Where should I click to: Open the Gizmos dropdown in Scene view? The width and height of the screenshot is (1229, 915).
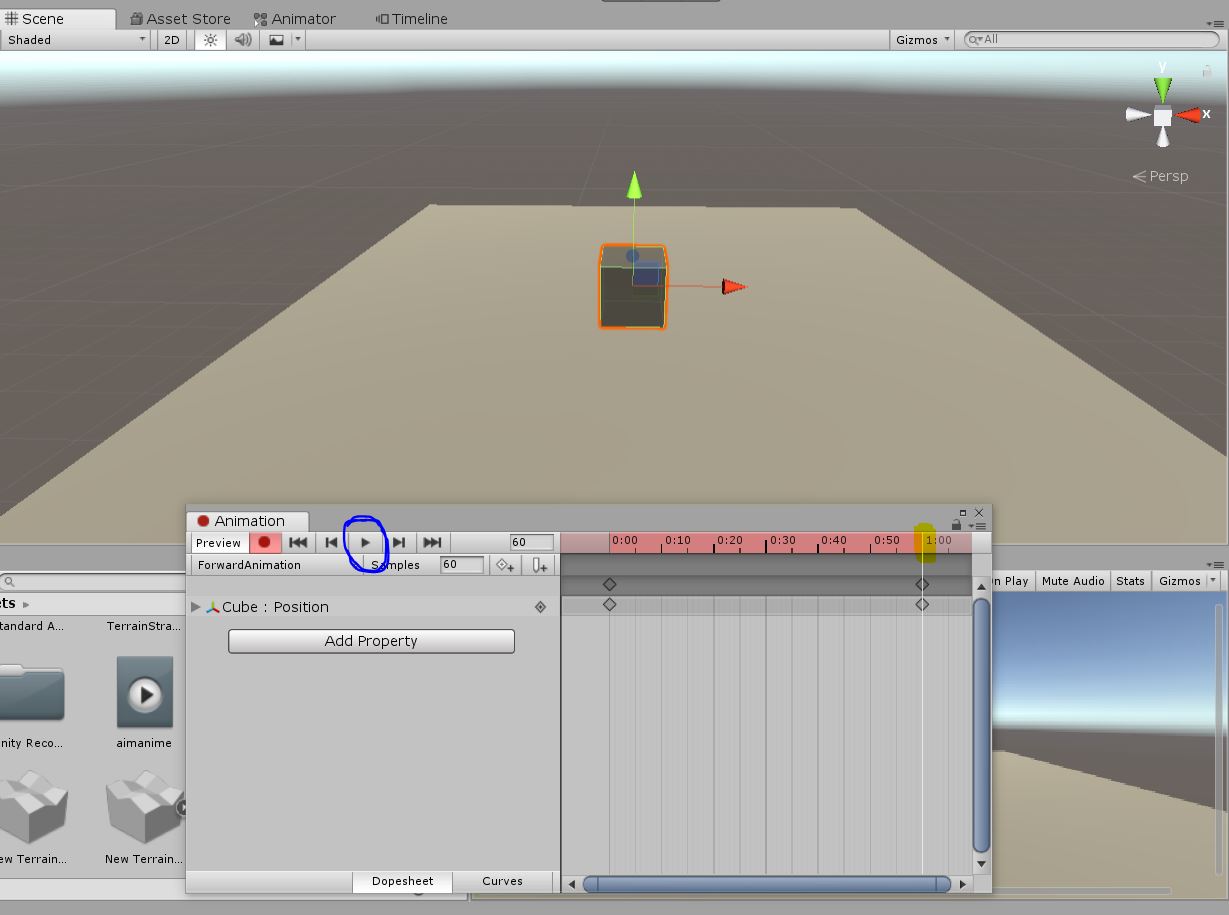click(919, 40)
